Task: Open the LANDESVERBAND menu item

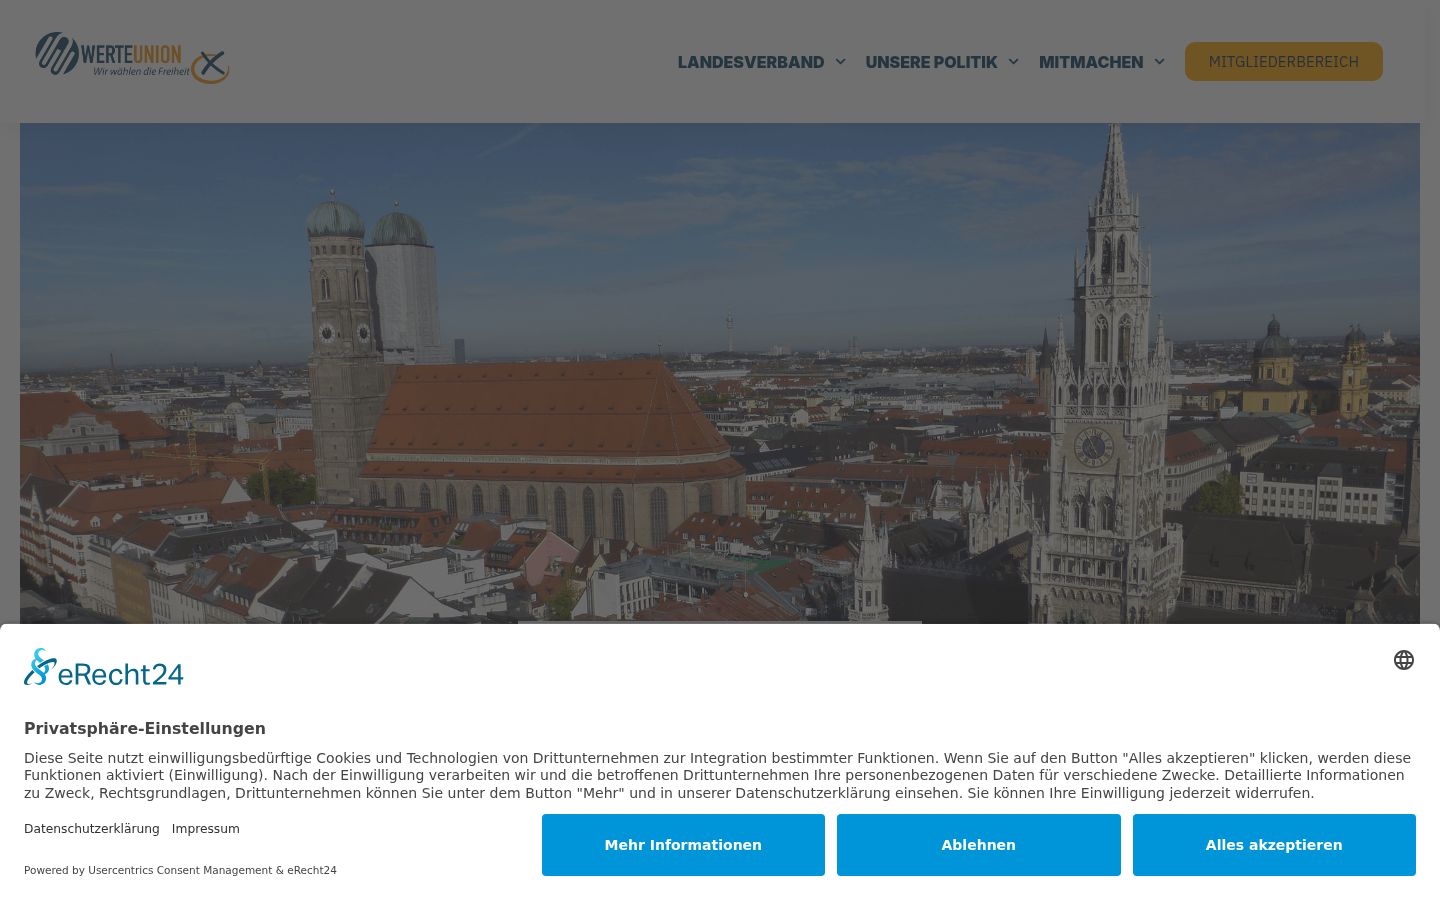Action: point(751,62)
